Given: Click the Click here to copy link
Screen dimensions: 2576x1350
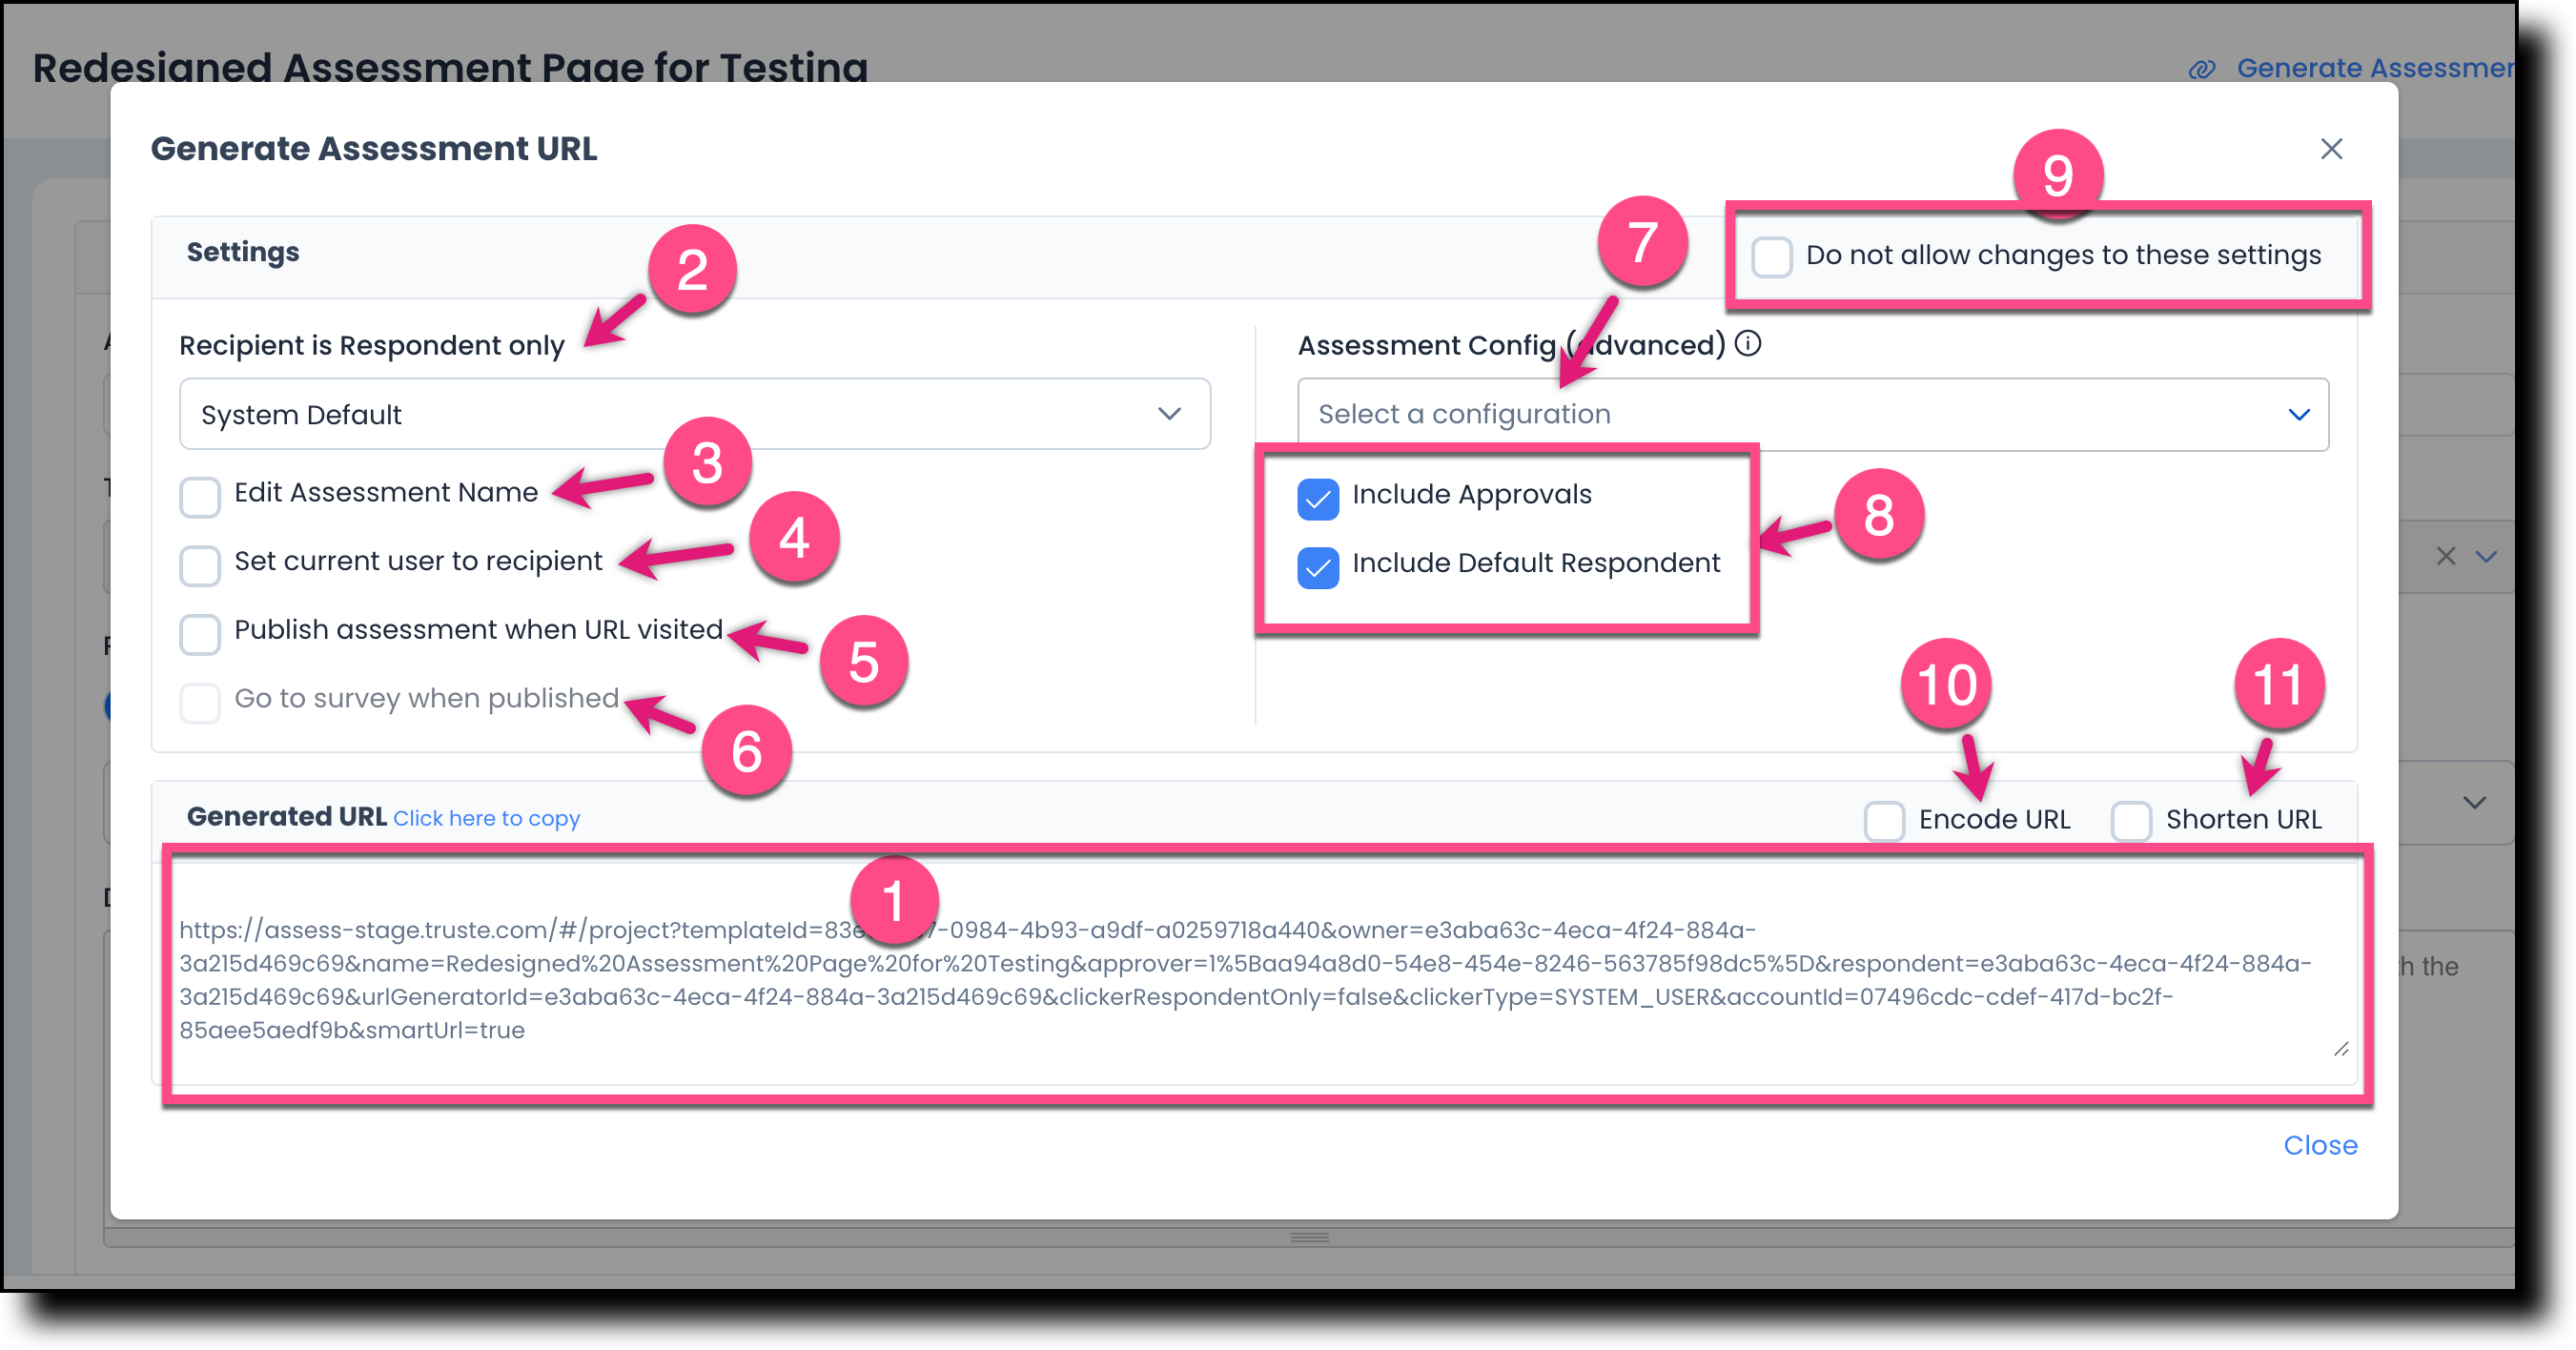Looking at the screenshot, I should (486, 818).
